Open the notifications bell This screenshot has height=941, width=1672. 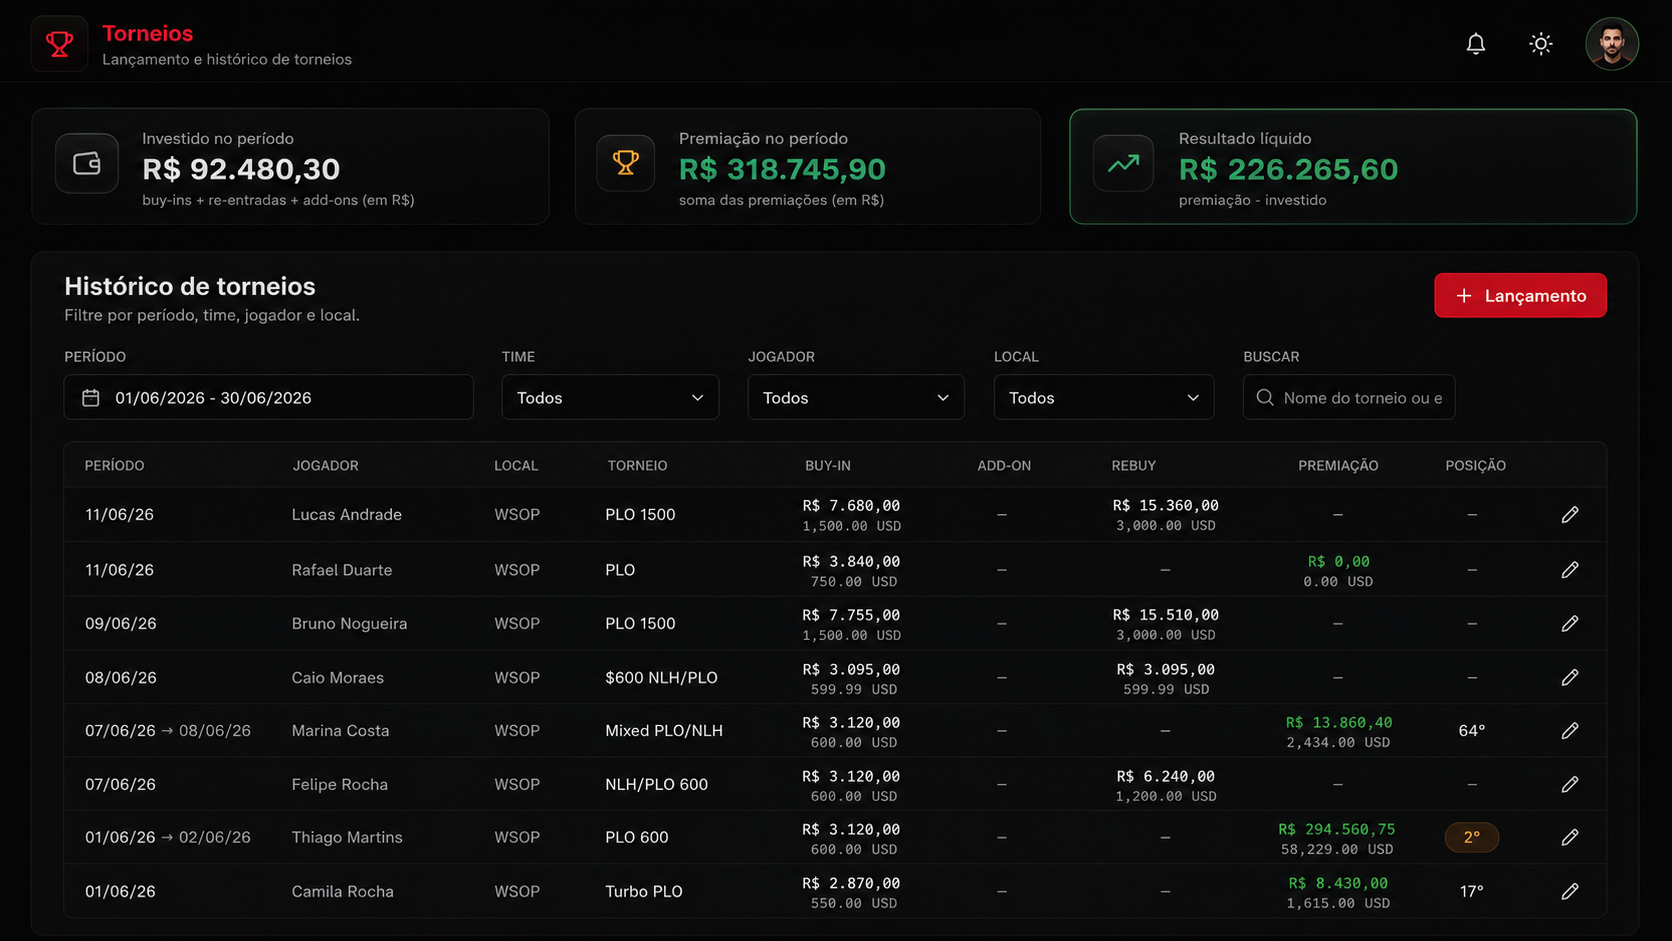(1475, 44)
